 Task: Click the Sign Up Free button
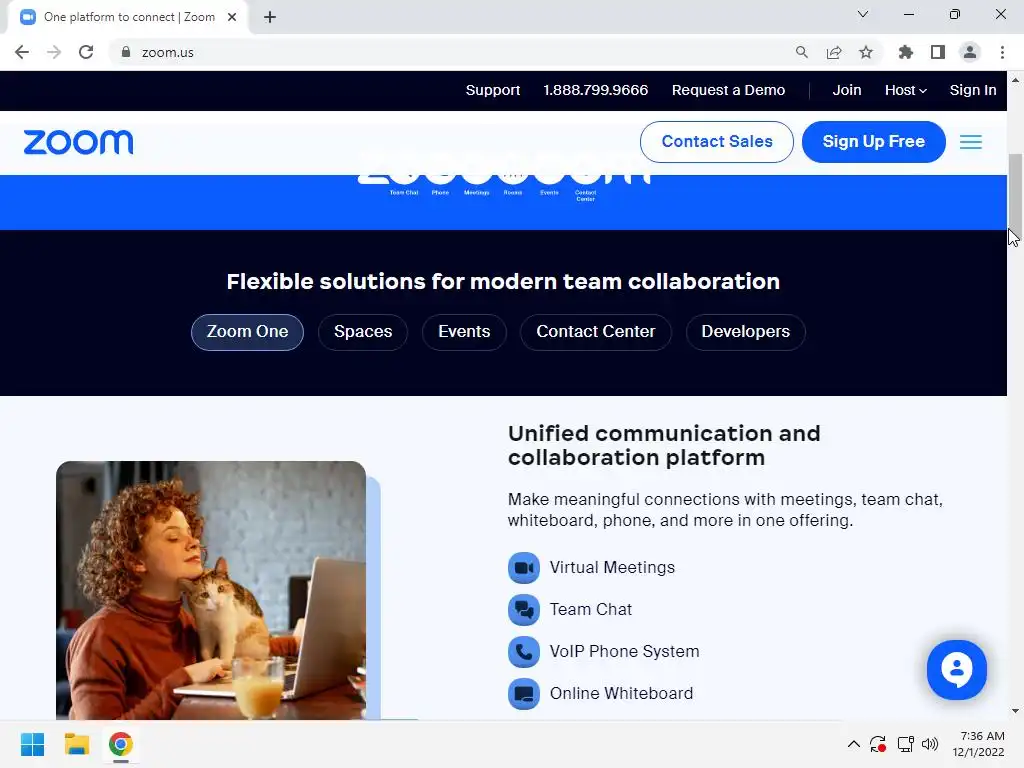[x=874, y=142]
